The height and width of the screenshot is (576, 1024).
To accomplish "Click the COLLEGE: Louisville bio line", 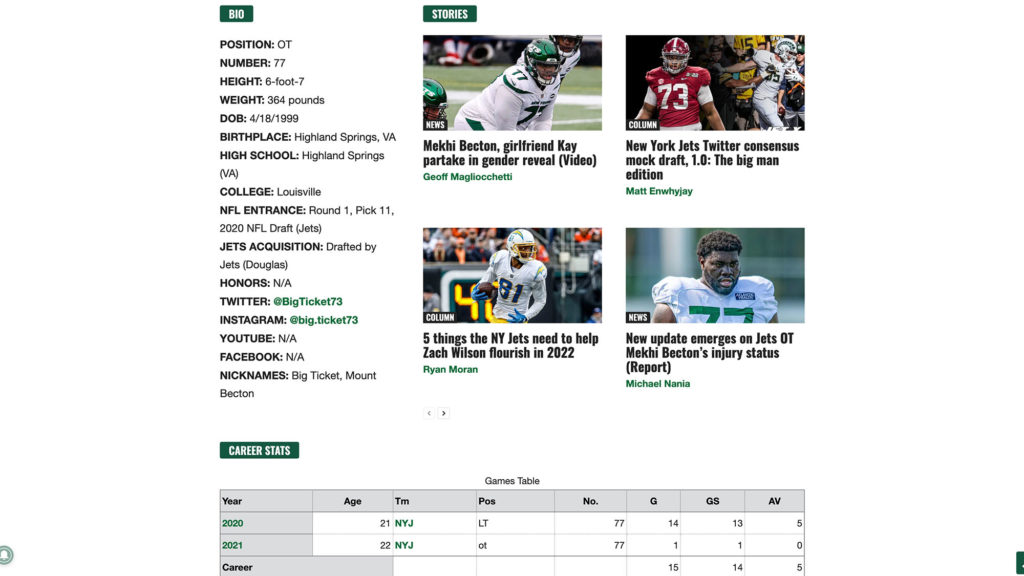I will (270, 192).
